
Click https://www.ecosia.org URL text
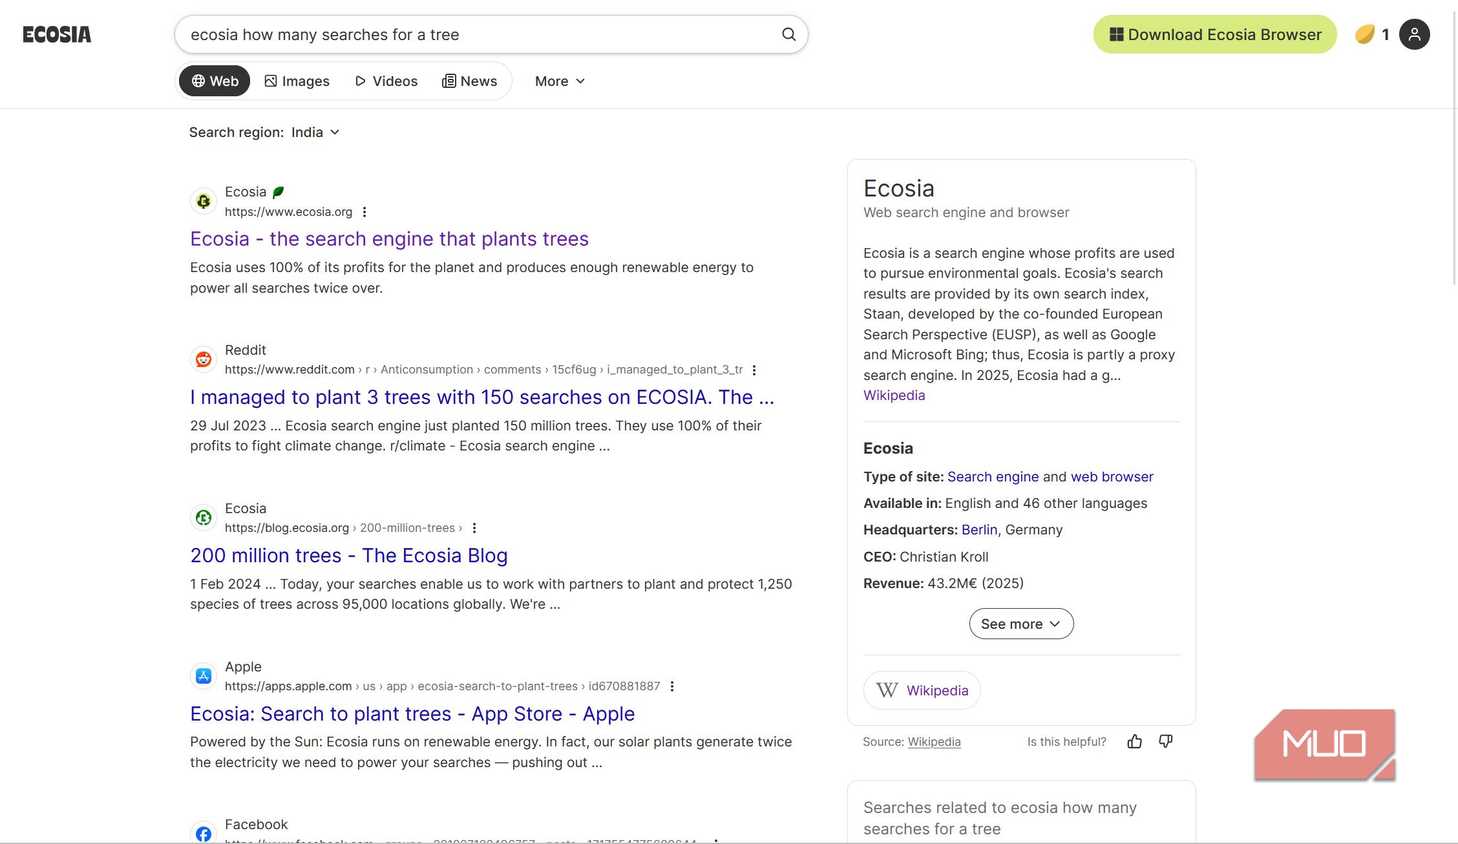288,212
